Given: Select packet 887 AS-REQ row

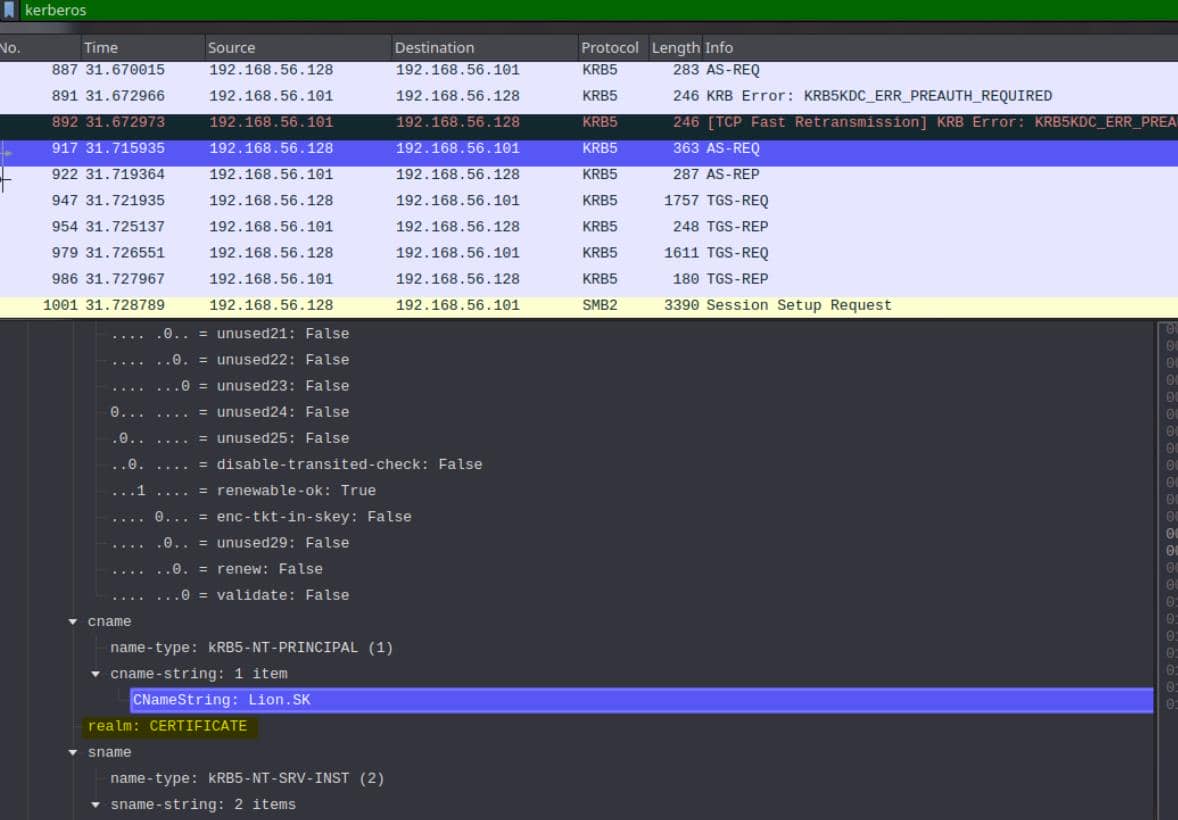Looking at the screenshot, I should tap(589, 70).
